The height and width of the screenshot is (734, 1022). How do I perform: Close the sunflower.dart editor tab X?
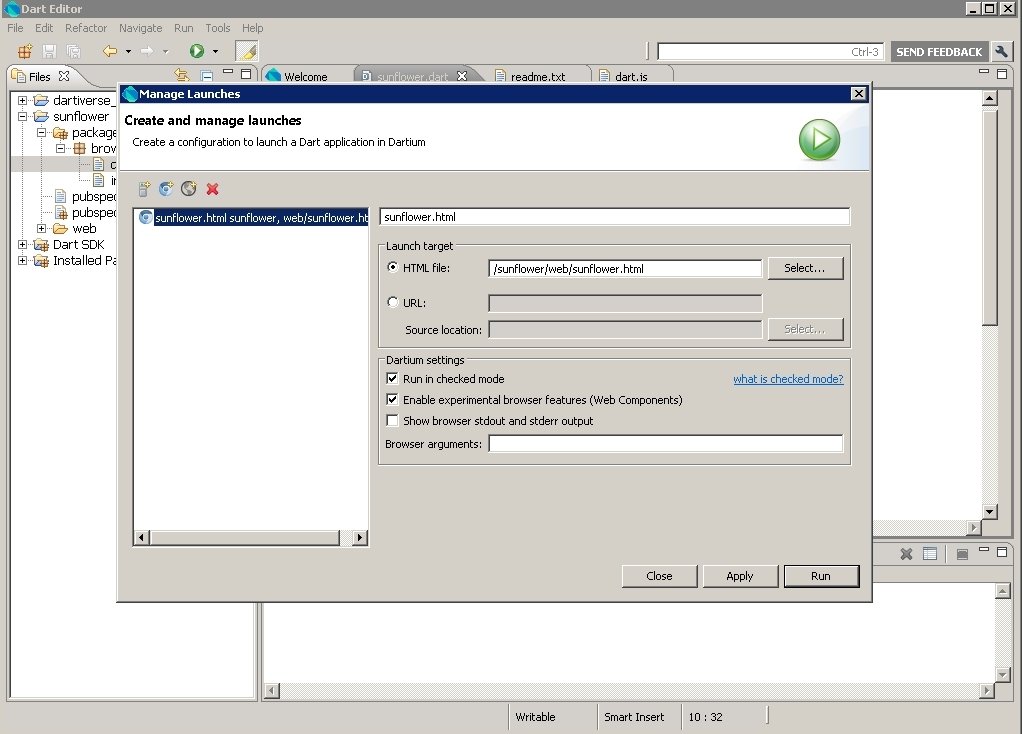pyautogui.click(x=462, y=76)
